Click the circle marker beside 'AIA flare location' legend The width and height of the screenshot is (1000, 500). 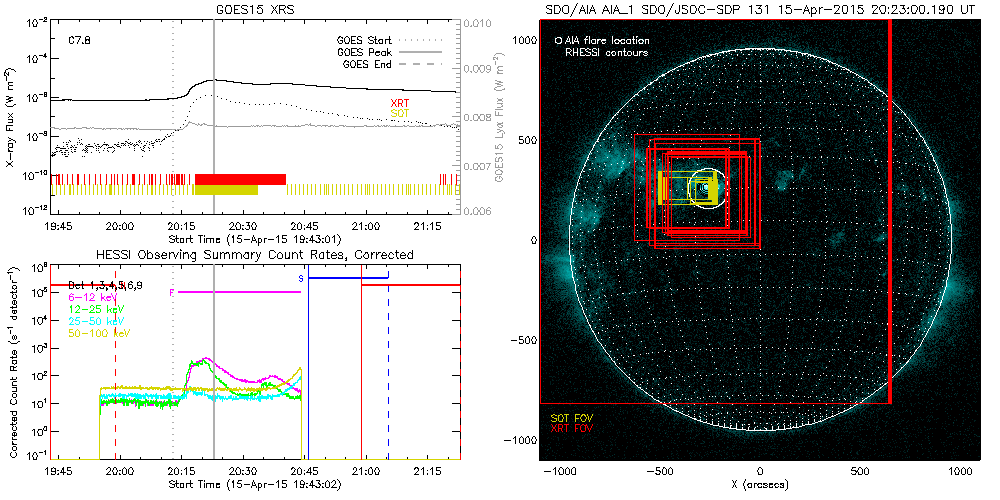[557, 41]
